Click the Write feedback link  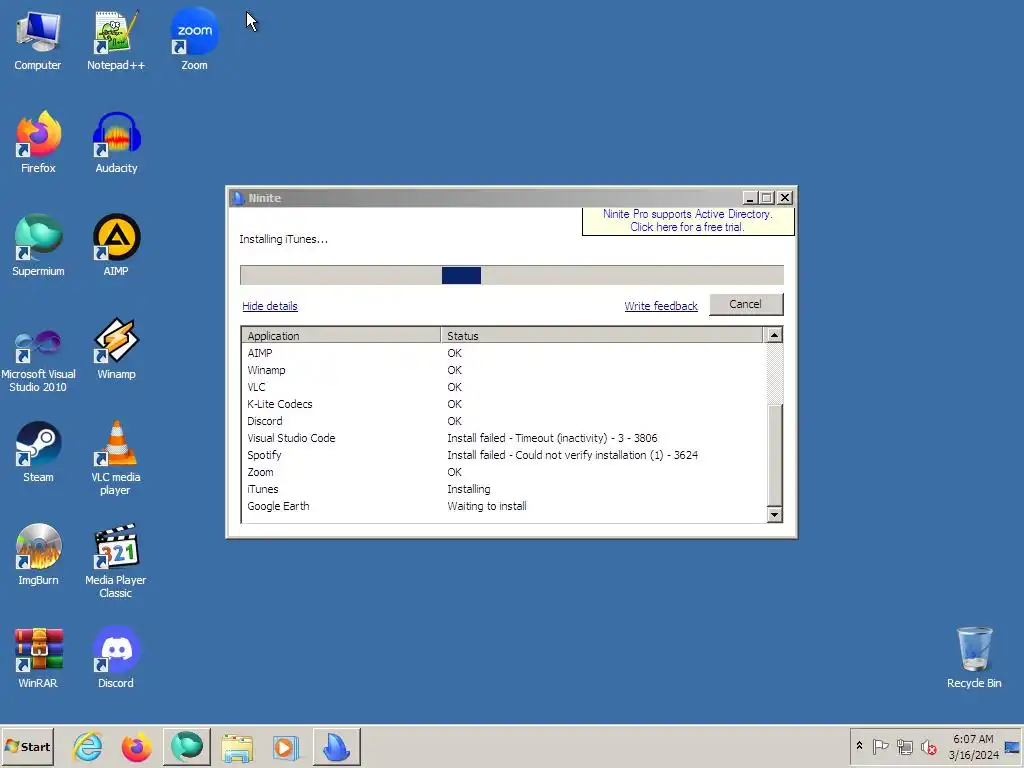pos(661,306)
